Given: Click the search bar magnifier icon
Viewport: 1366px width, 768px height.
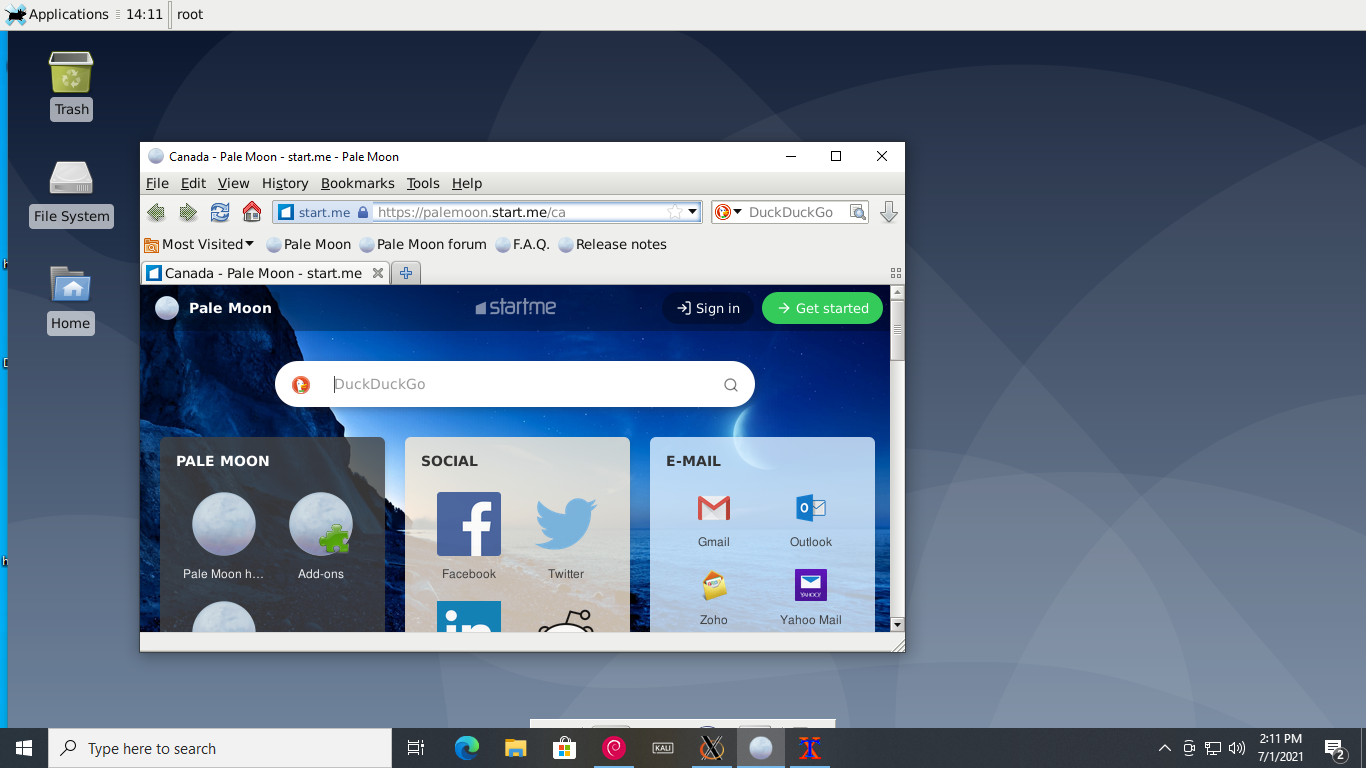Looking at the screenshot, I should tap(857, 212).
